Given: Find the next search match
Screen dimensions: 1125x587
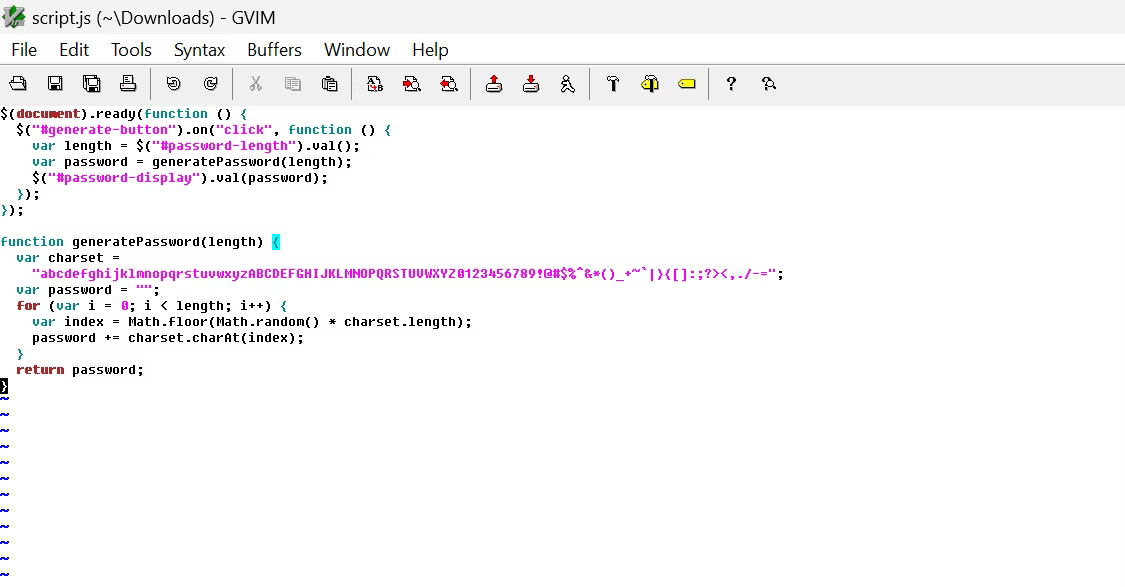Looking at the screenshot, I should (x=412, y=83).
